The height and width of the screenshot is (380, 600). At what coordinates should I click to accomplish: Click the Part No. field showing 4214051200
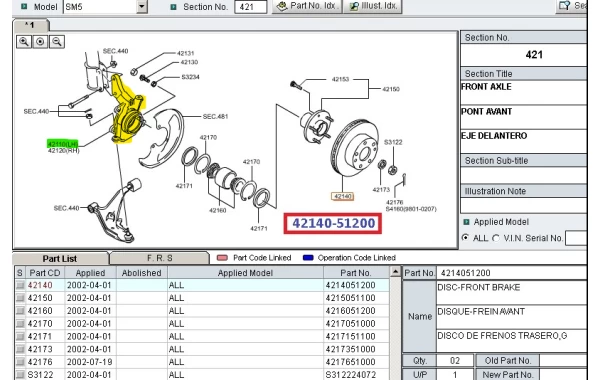point(512,273)
